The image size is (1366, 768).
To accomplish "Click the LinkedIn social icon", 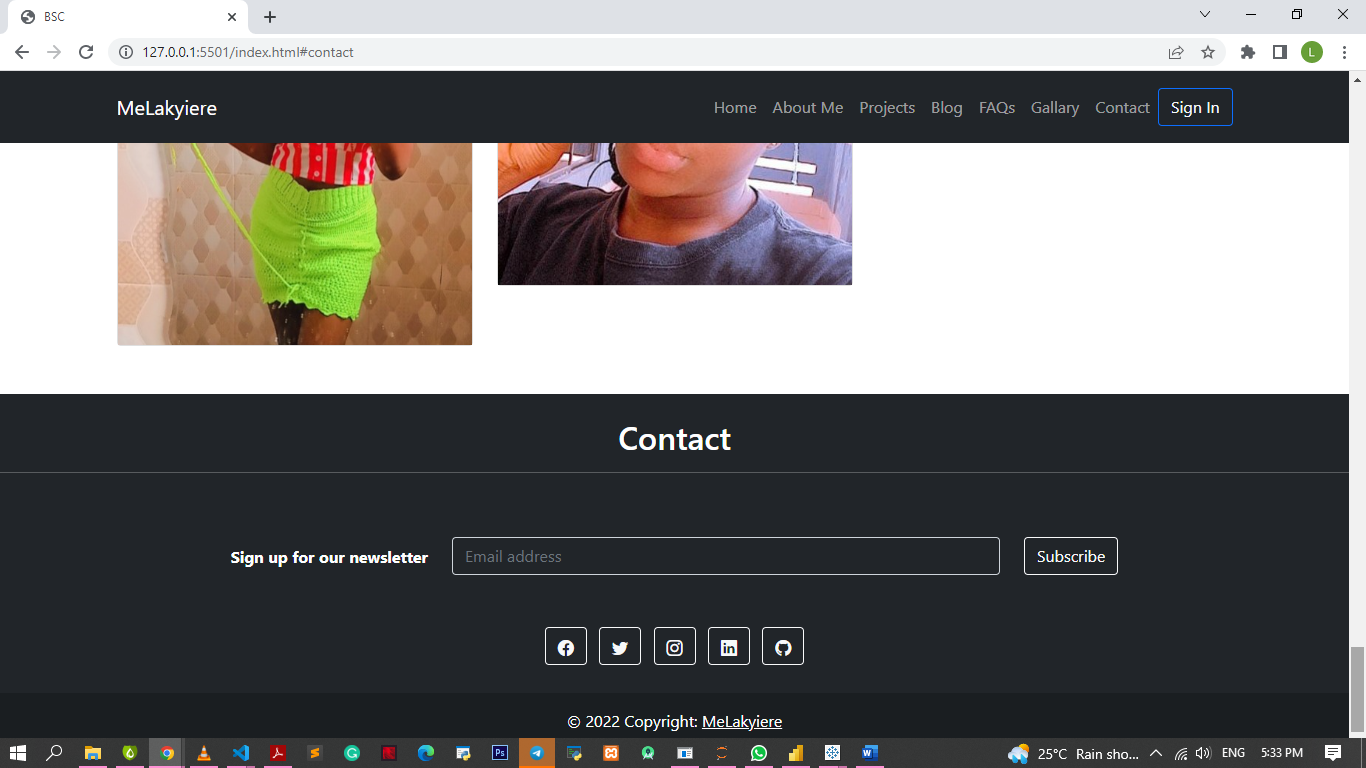I will 729,646.
